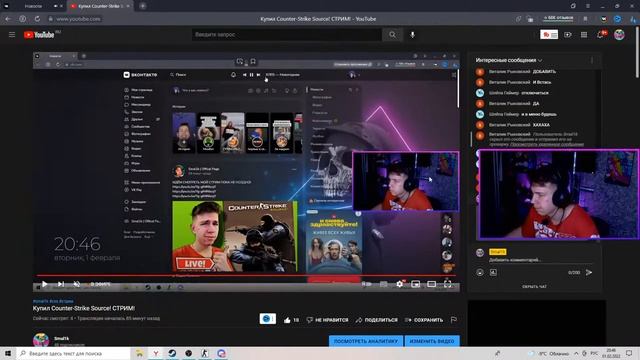Image resolution: width=640 pixels, height=360 pixels.
Task: Open the red-white icon left of create button
Action: (x=549, y=35)
